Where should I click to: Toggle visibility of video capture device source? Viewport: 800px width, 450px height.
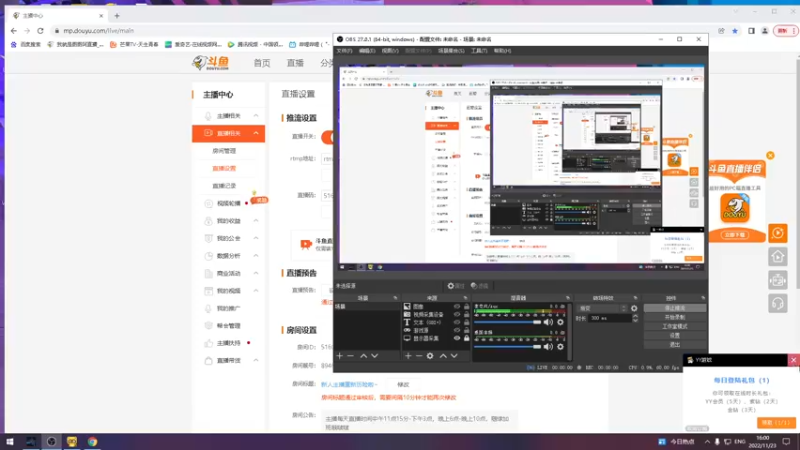coord(457,314)
